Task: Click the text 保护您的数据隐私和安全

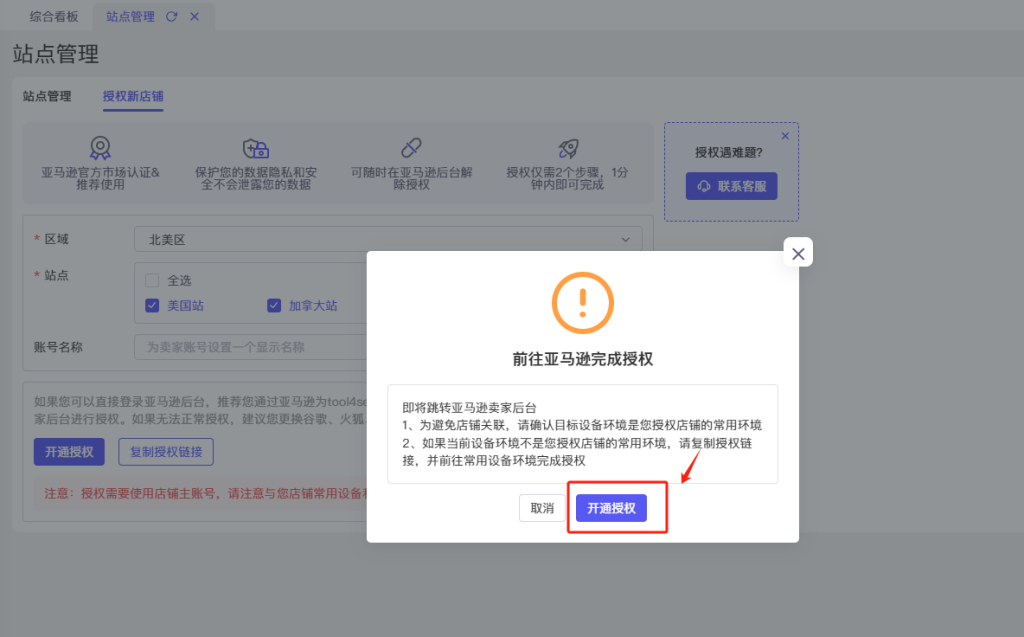Action: coord(256,178)
